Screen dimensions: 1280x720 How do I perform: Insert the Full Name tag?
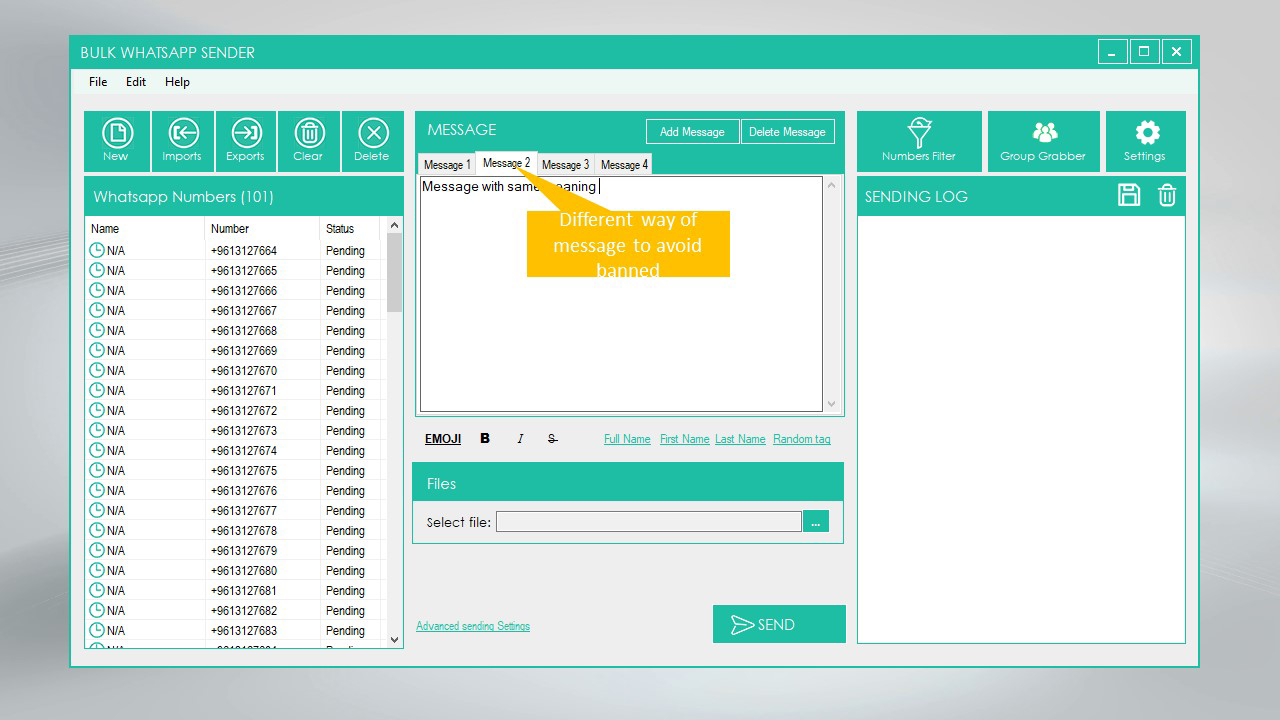(x=627, y=439)
